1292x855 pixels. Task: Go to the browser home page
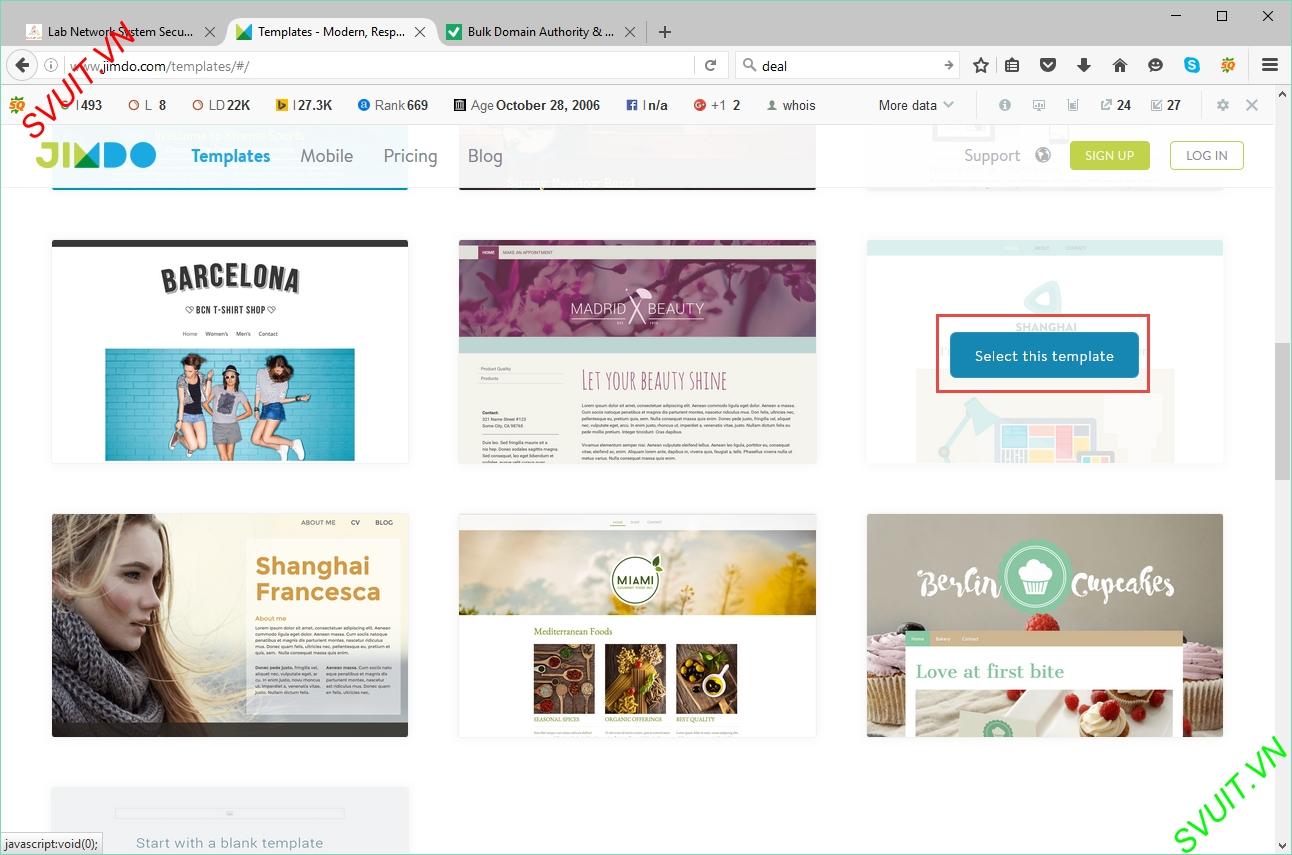(x=1120, y=65)
